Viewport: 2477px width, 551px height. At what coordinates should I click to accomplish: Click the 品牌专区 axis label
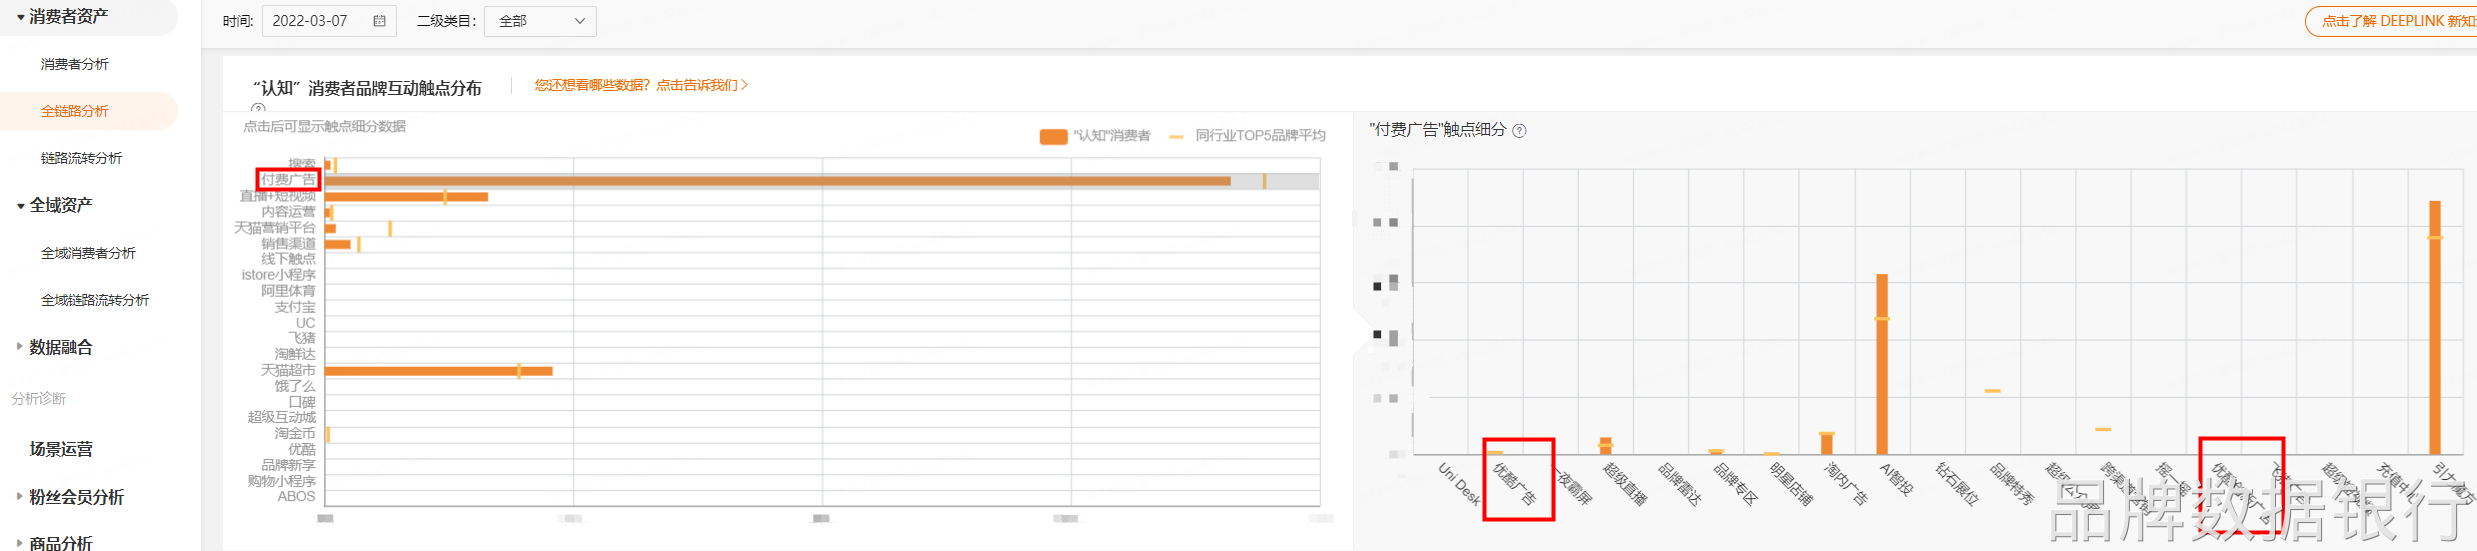click(x=1735, y=484)
